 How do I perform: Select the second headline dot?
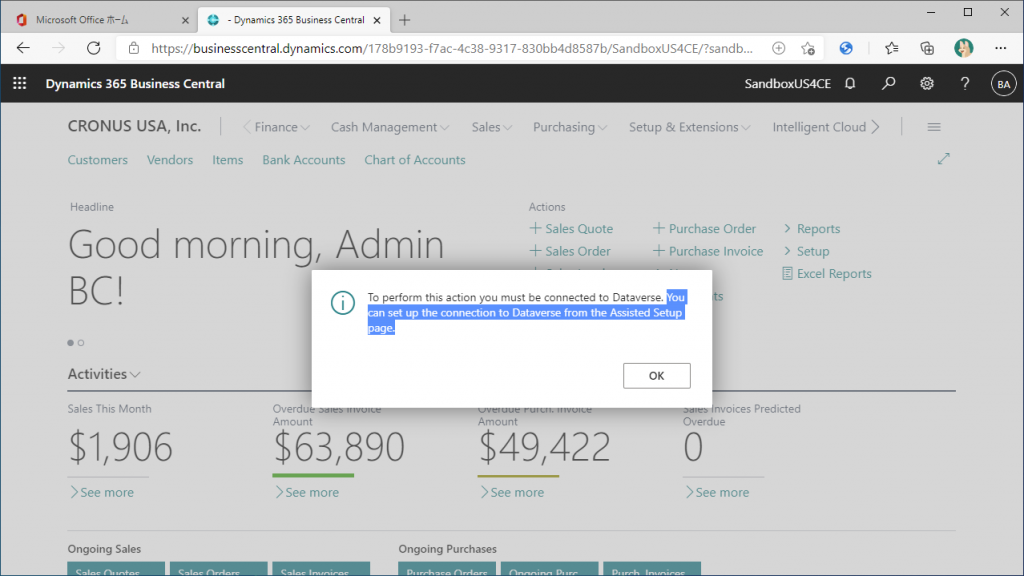[81, 343]
